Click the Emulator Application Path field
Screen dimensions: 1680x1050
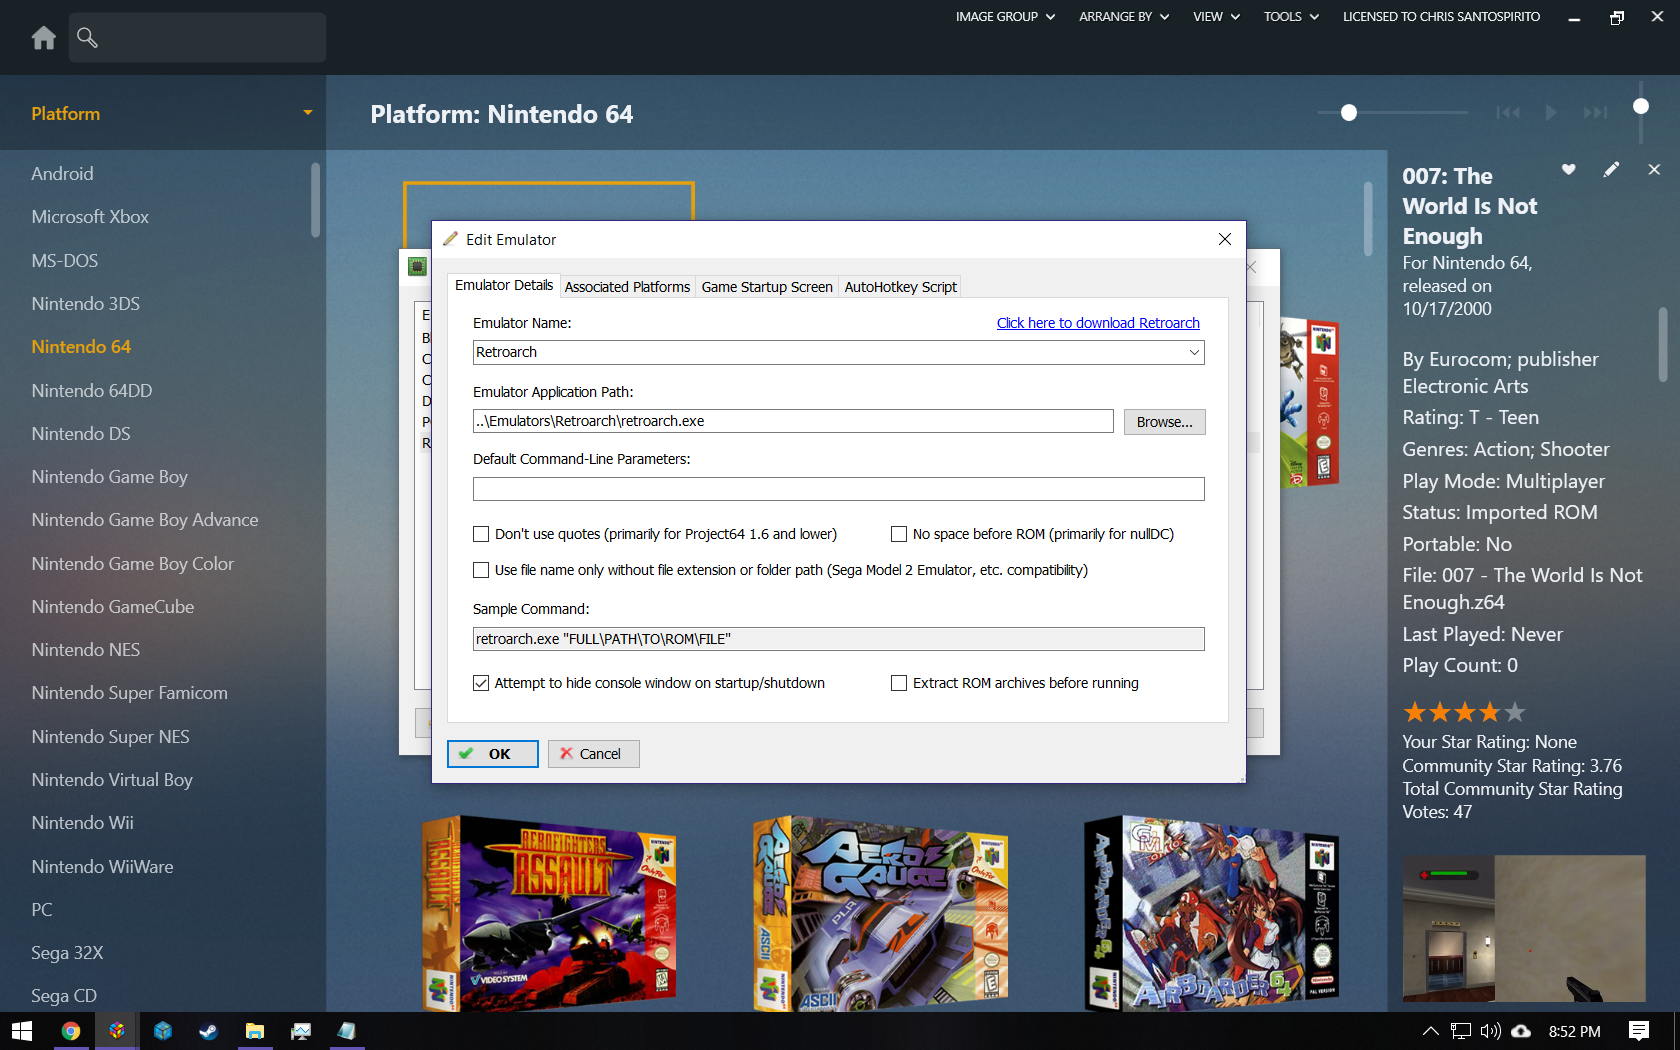coord(793,421)
